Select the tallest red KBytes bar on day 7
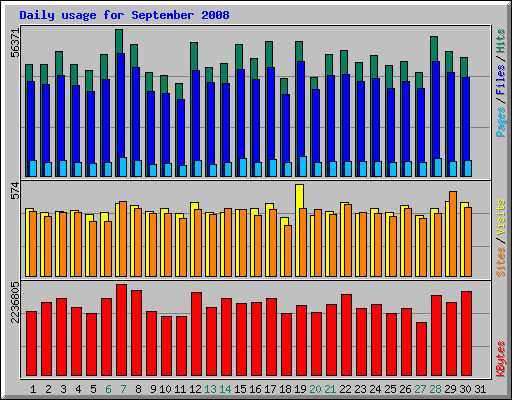This screenshot has width=512, height=400. pyautogui.click(x=122, y=330)
